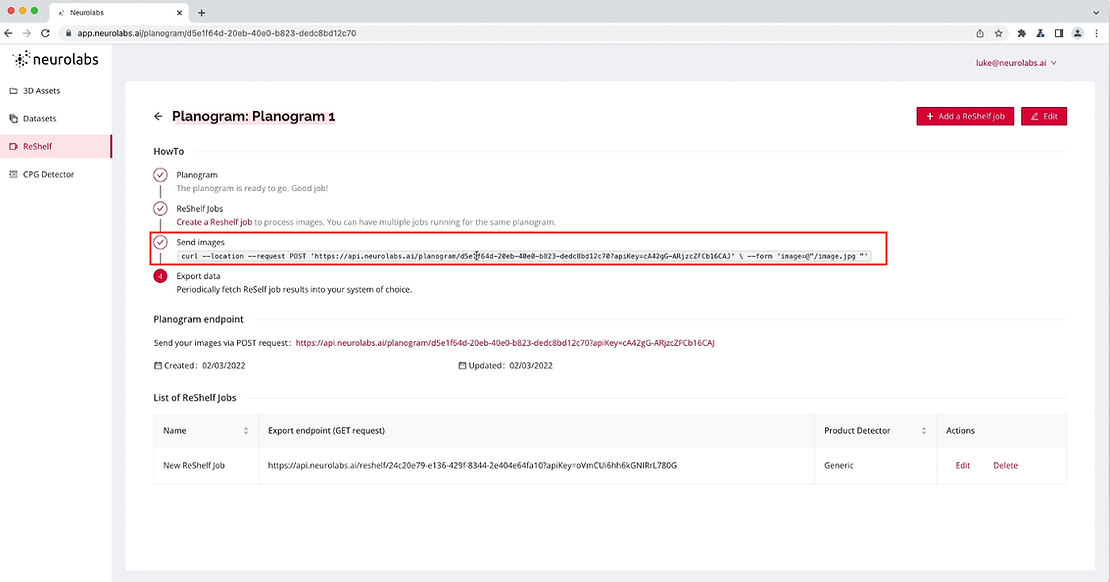Click the New ReShelf Job name cell

pos(206,465)
